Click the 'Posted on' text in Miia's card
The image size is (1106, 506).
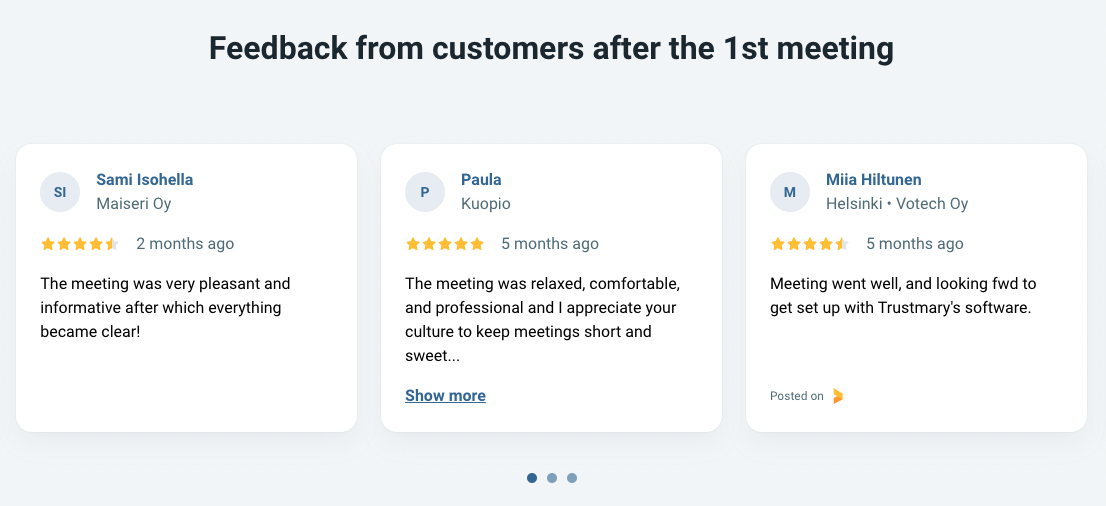(x=797, y=396)
